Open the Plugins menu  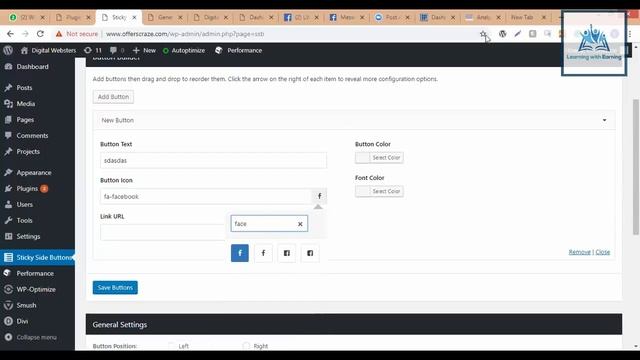27,189
